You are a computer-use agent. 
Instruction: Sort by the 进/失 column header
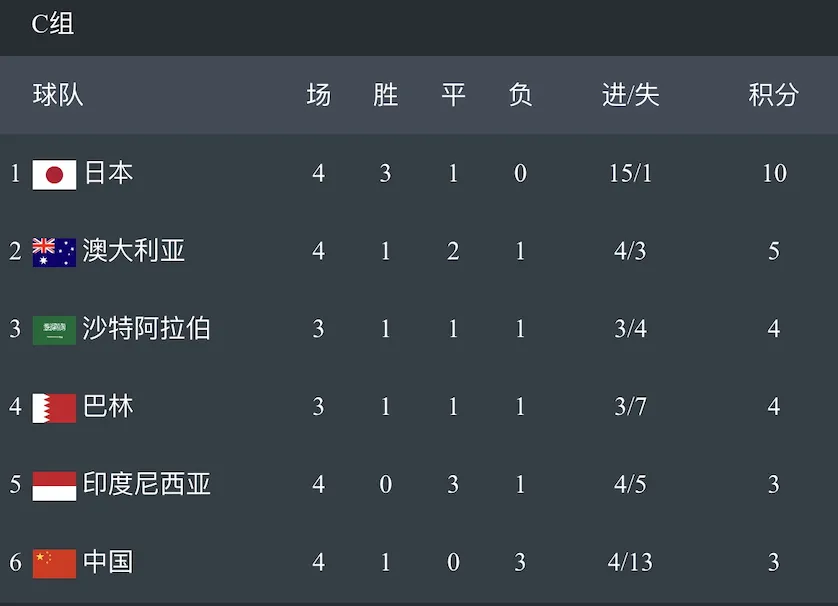coord(631,95)
